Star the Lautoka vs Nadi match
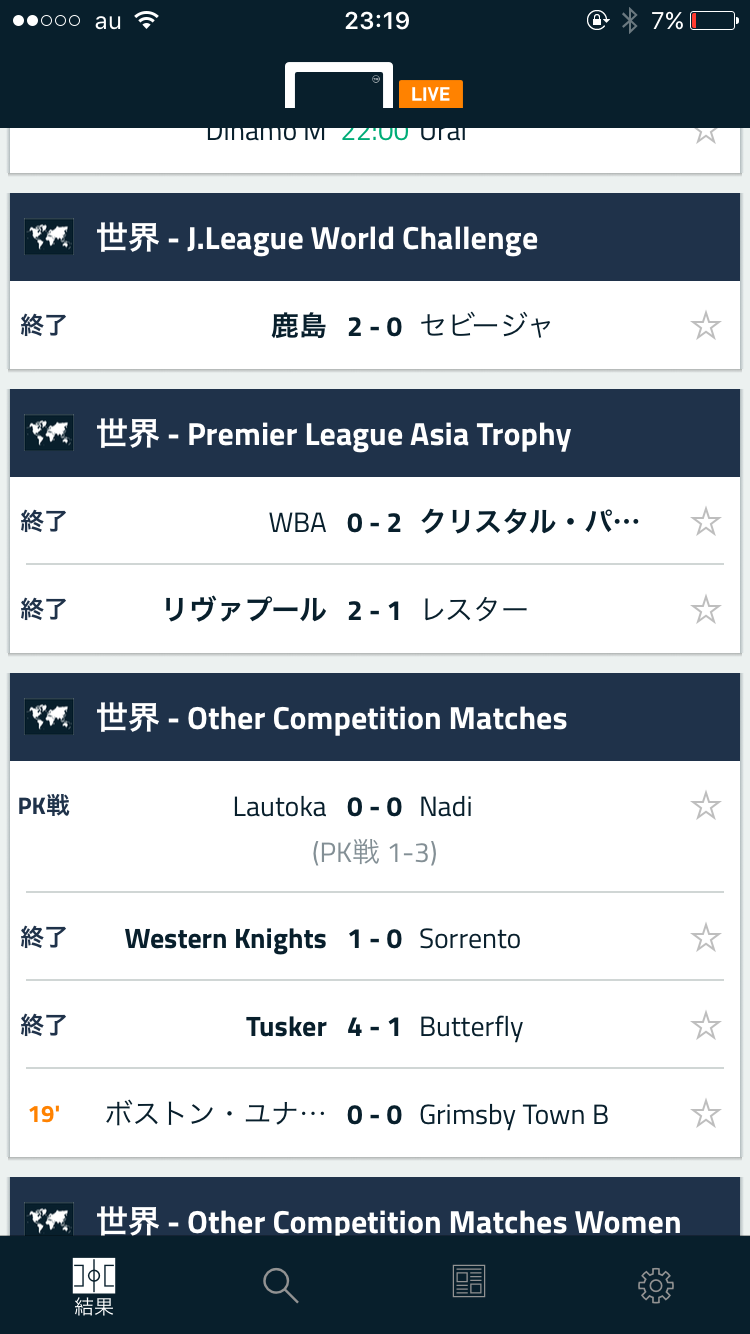The image size is (750, 1334). (x=706, y=806)
